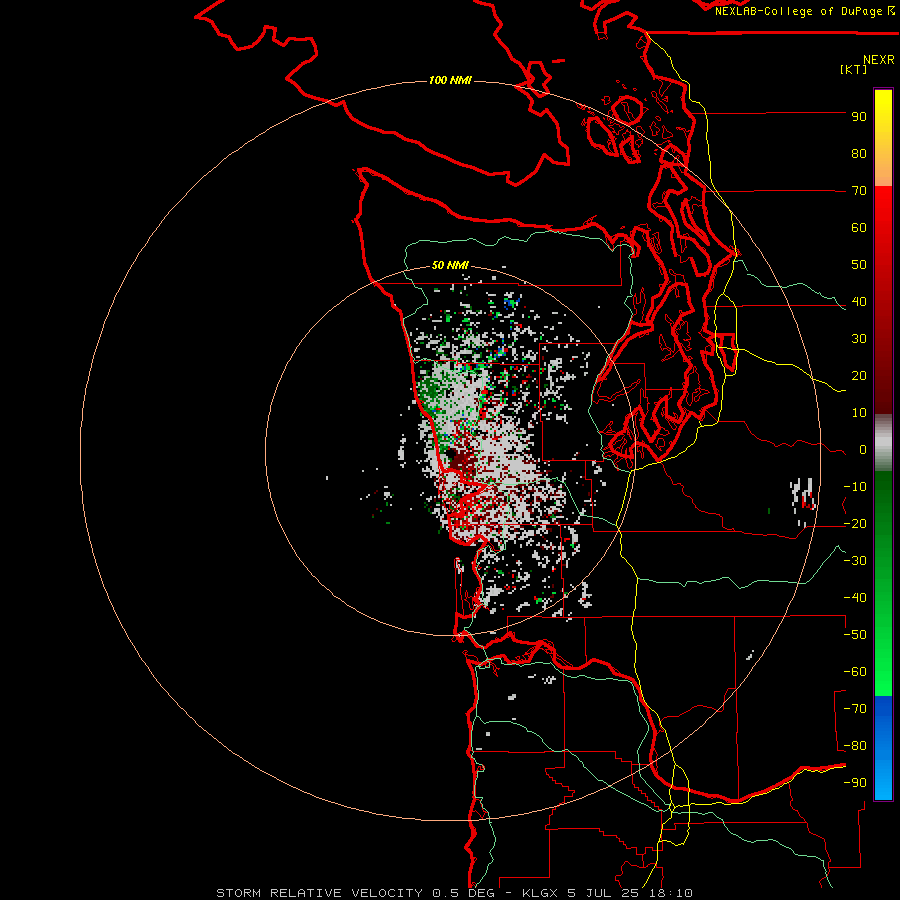This screenshot has width=900, height=900.
Task: Click the positive 90 velocity scale label
Action: coord(859,117)
